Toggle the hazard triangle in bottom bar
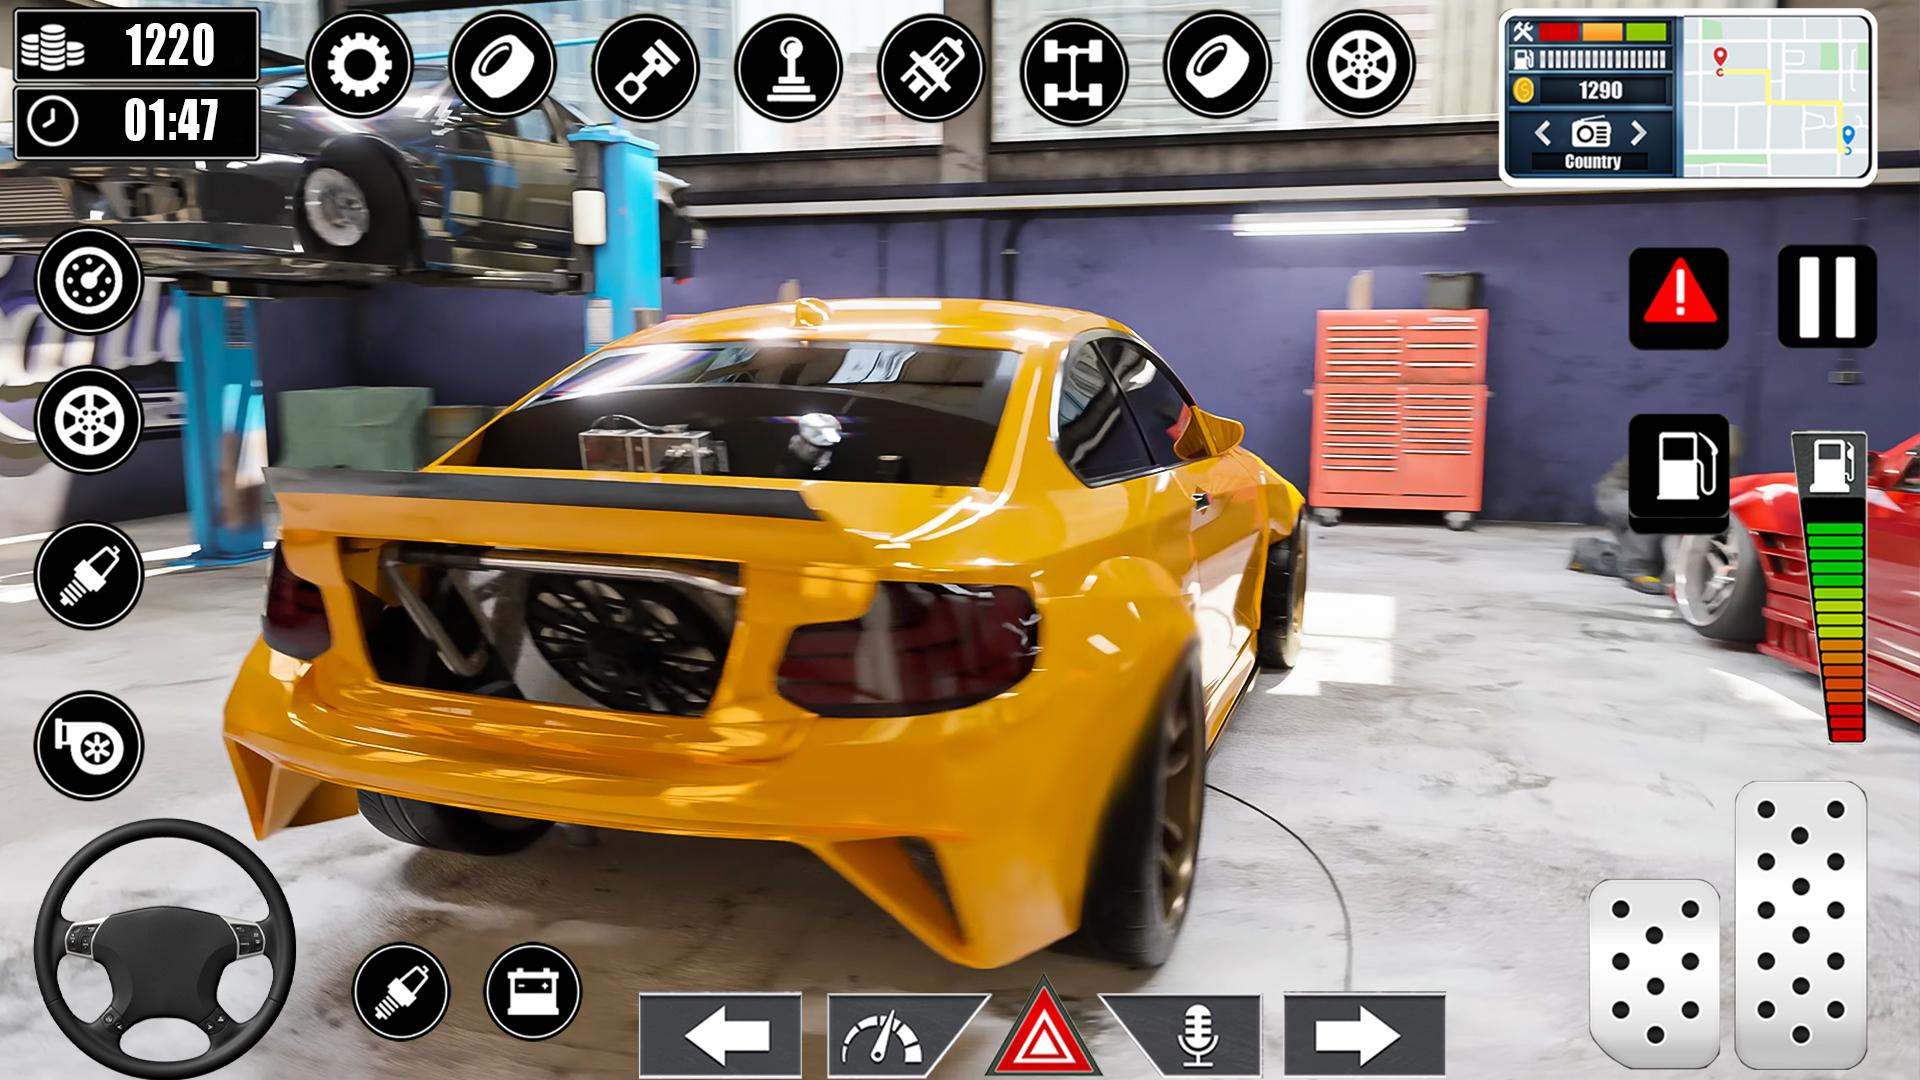Image resolution: width=1920 pixels, height=1080 pixels. [x=1045, y=1030]
